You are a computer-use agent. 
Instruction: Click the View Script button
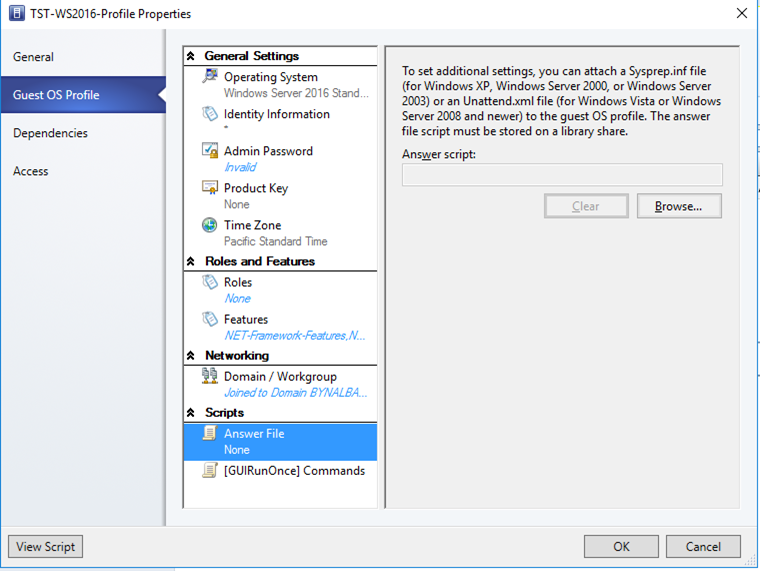click(46, 546)
